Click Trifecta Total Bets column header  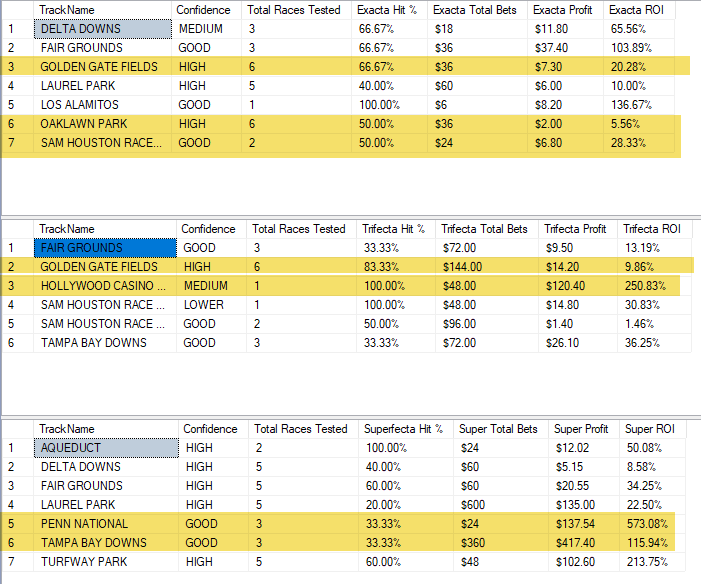pos(487,229)
